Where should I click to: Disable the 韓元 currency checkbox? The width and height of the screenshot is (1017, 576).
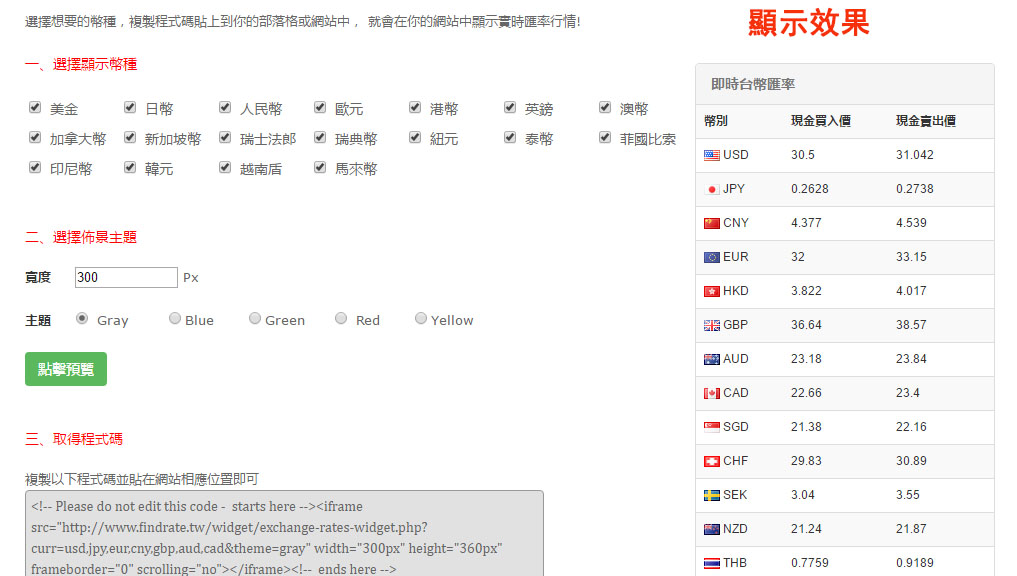pos(130,167)
